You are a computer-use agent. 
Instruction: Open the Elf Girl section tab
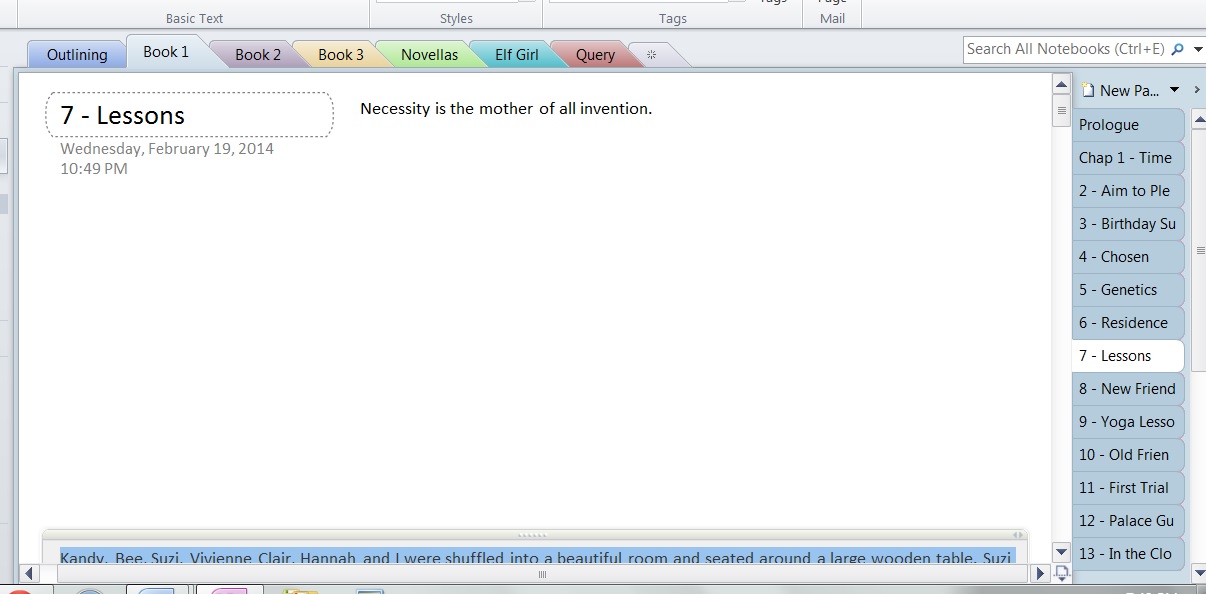click(516, 55)
